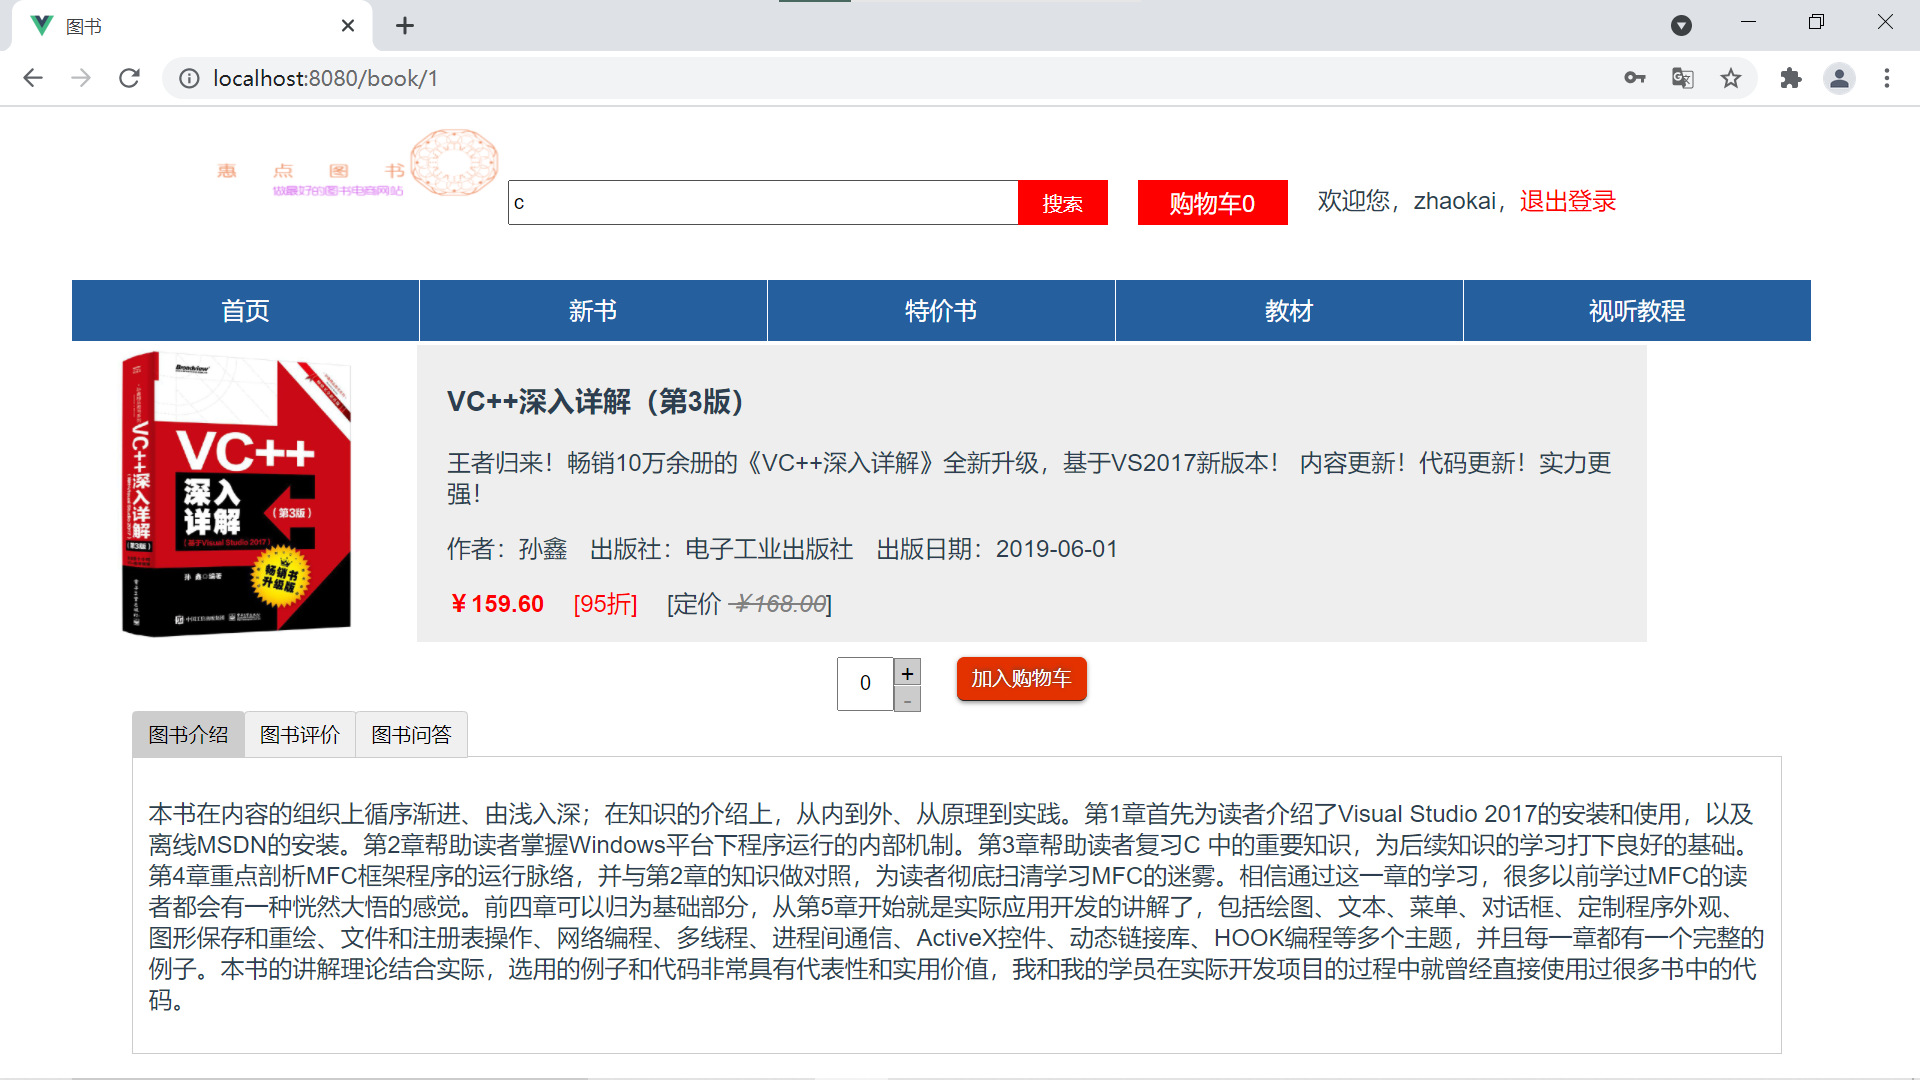Viewport: 1920px width, 1080px height.
Task: Click the page info circle icon
Action: click(189, 78)
